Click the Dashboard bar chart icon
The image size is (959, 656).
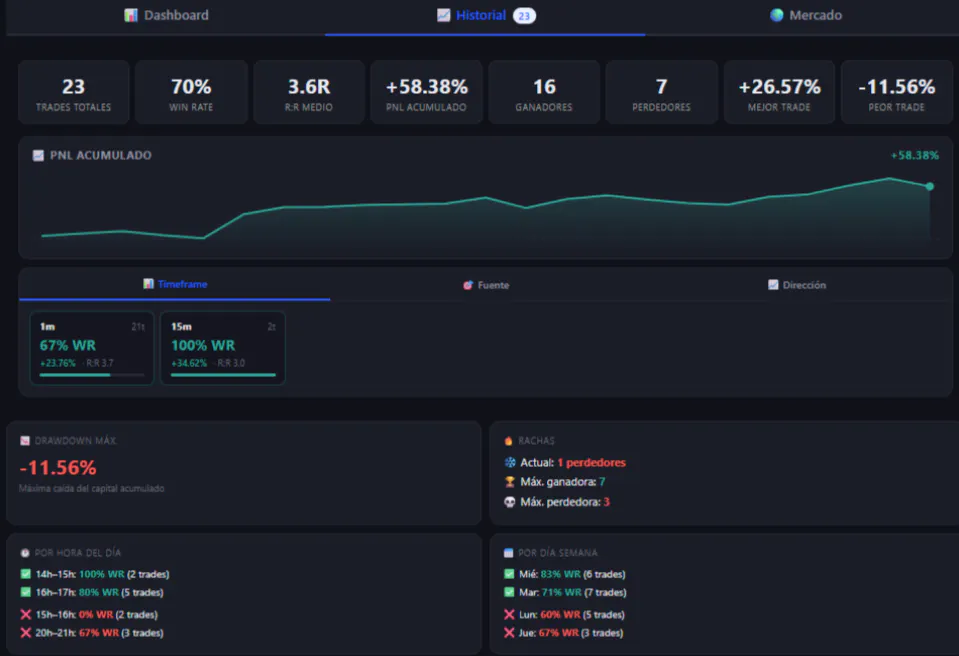(x=131, y=15)
